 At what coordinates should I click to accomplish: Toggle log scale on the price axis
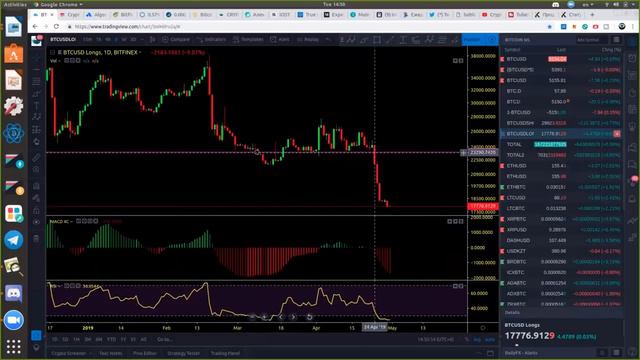point(477,340)
